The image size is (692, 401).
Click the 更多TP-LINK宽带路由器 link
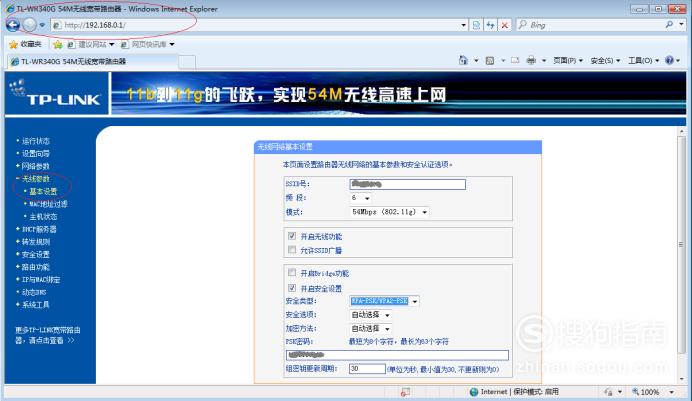pyautogui.click(x=48, y=335)
